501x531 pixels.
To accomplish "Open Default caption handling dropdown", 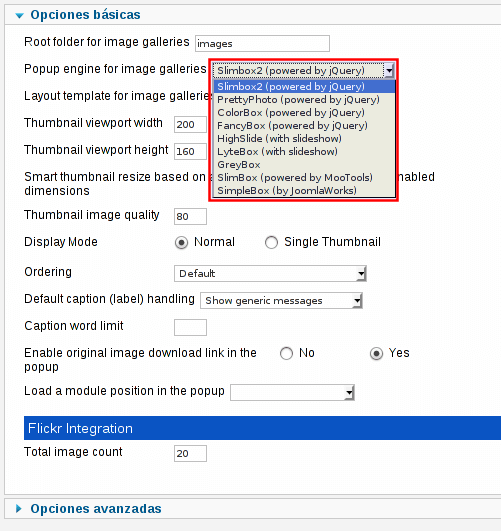I will pos(281,301).
